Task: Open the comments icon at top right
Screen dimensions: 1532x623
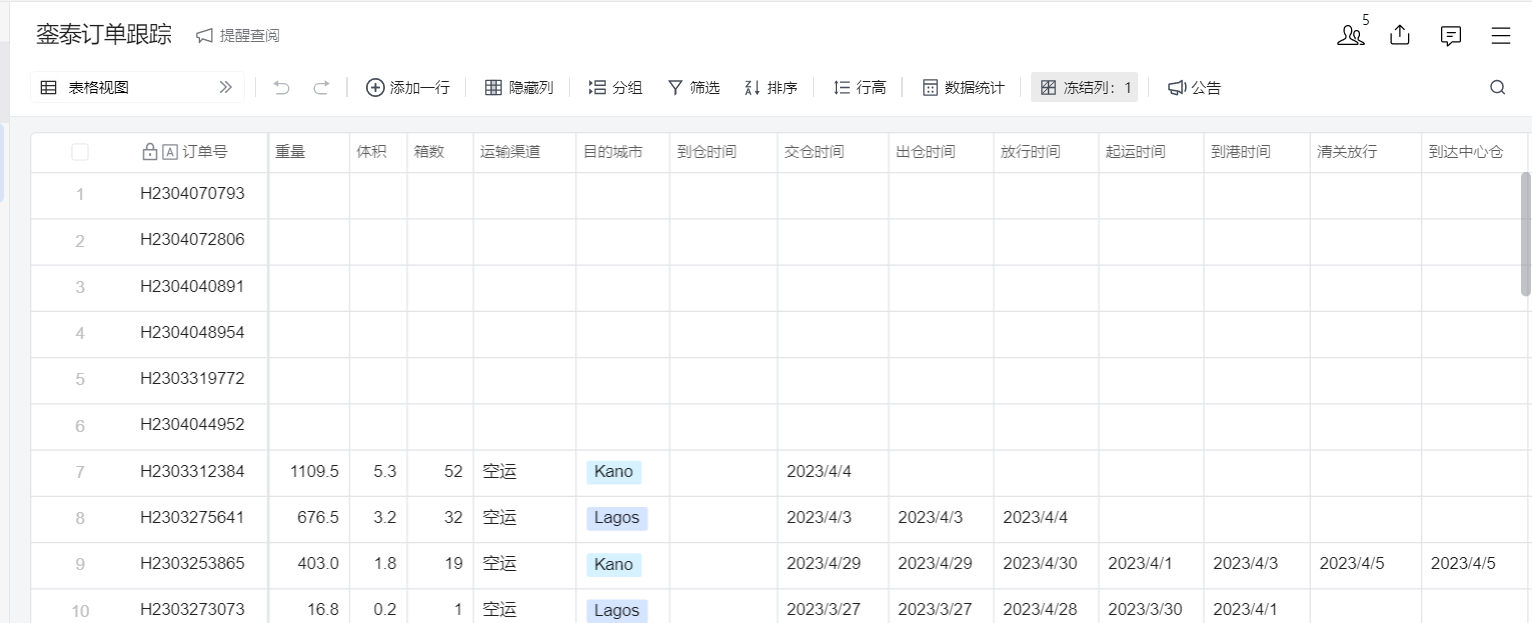Action: 1450,35
